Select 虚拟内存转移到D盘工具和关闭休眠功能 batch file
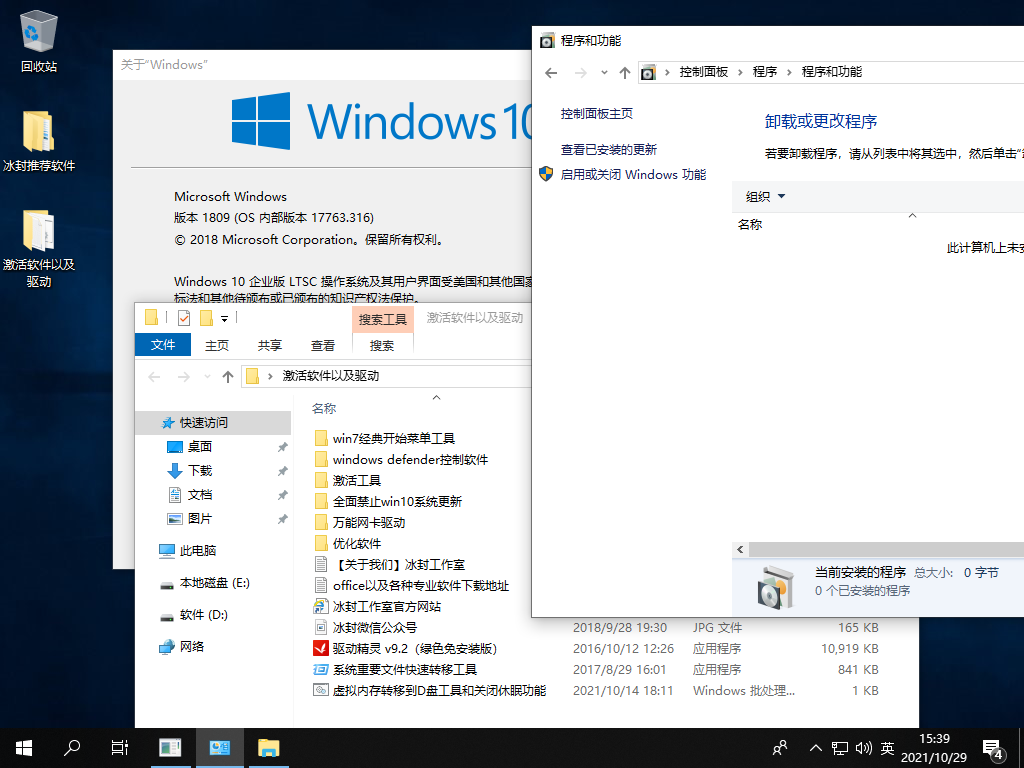 [439, 690]
